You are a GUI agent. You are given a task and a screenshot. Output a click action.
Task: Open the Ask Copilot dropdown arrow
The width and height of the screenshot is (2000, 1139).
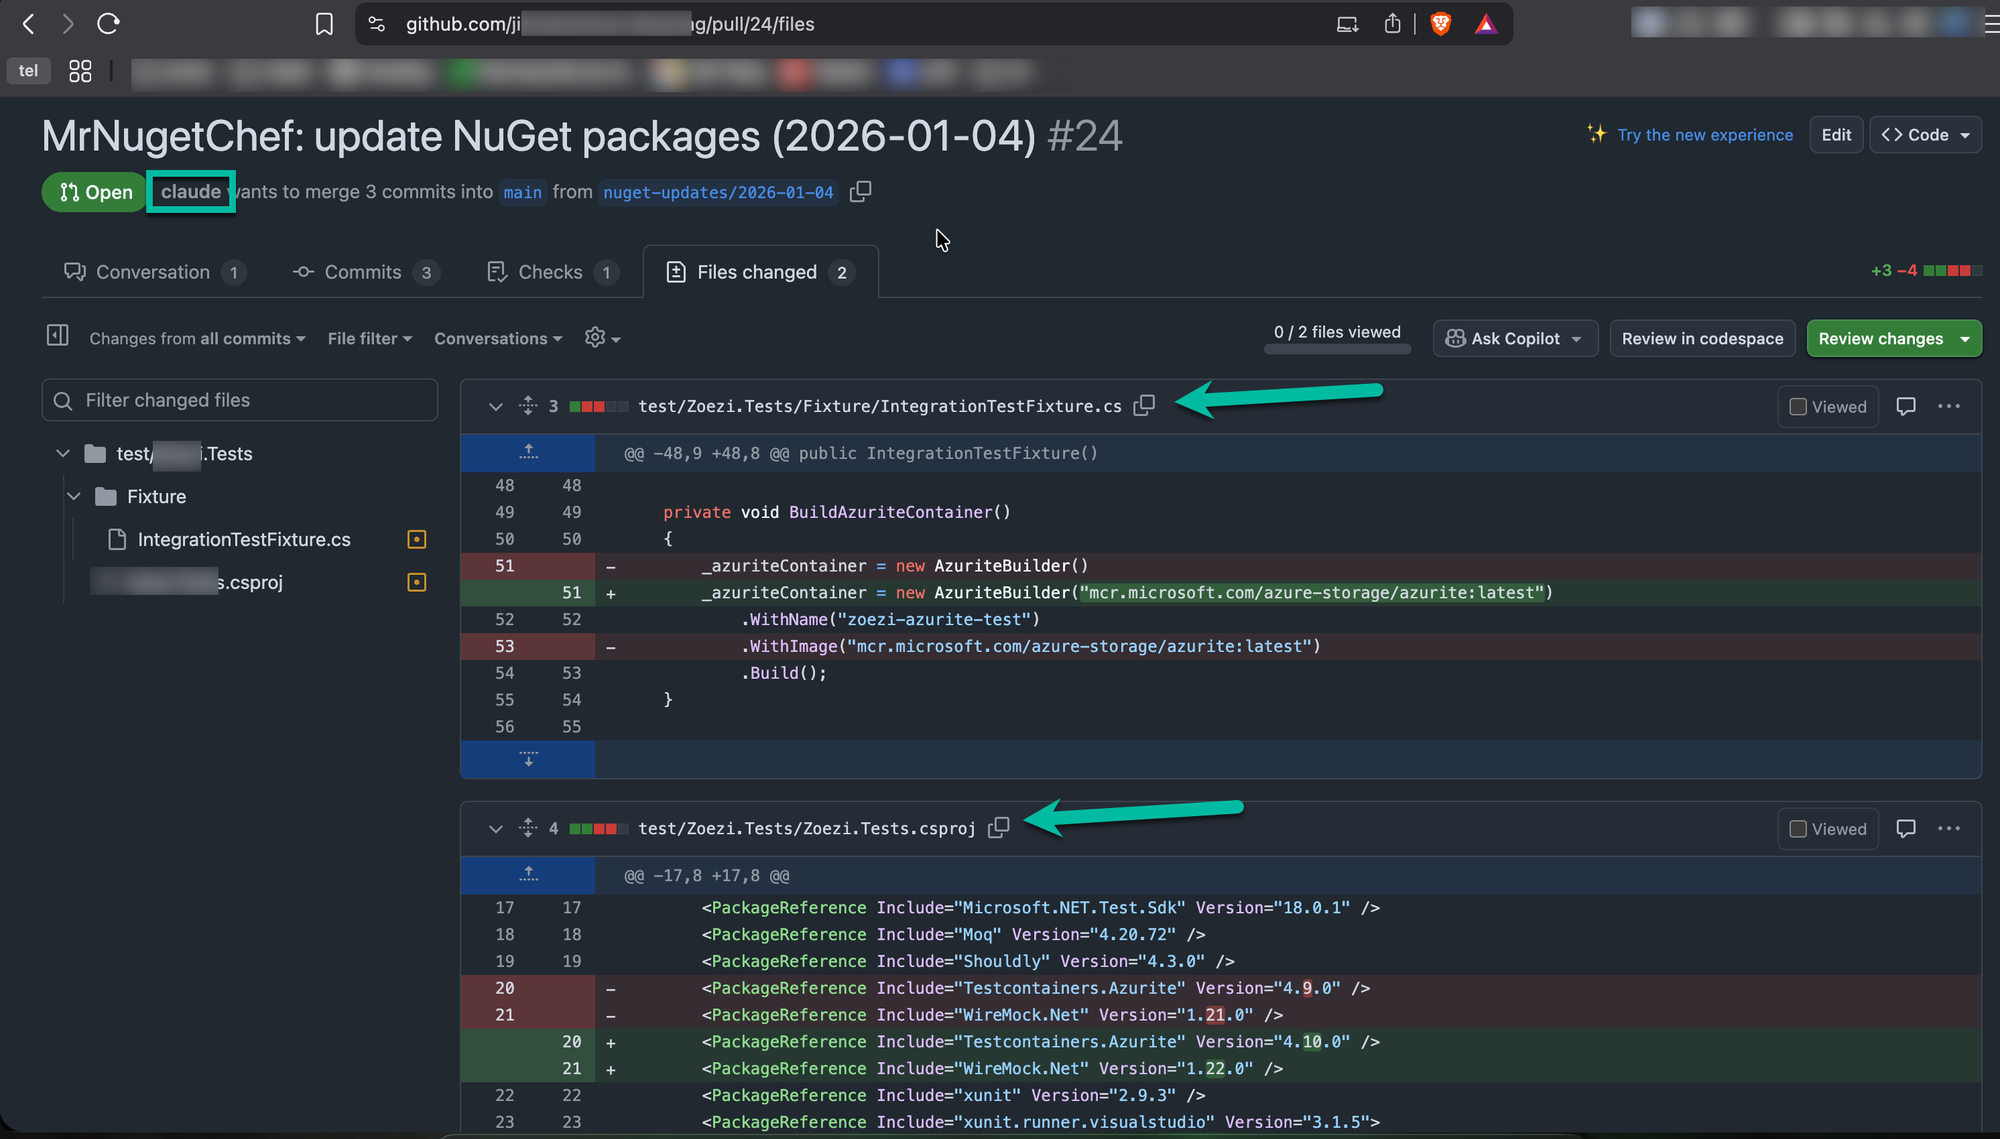pyautogui.click(x=1577, y=339)
